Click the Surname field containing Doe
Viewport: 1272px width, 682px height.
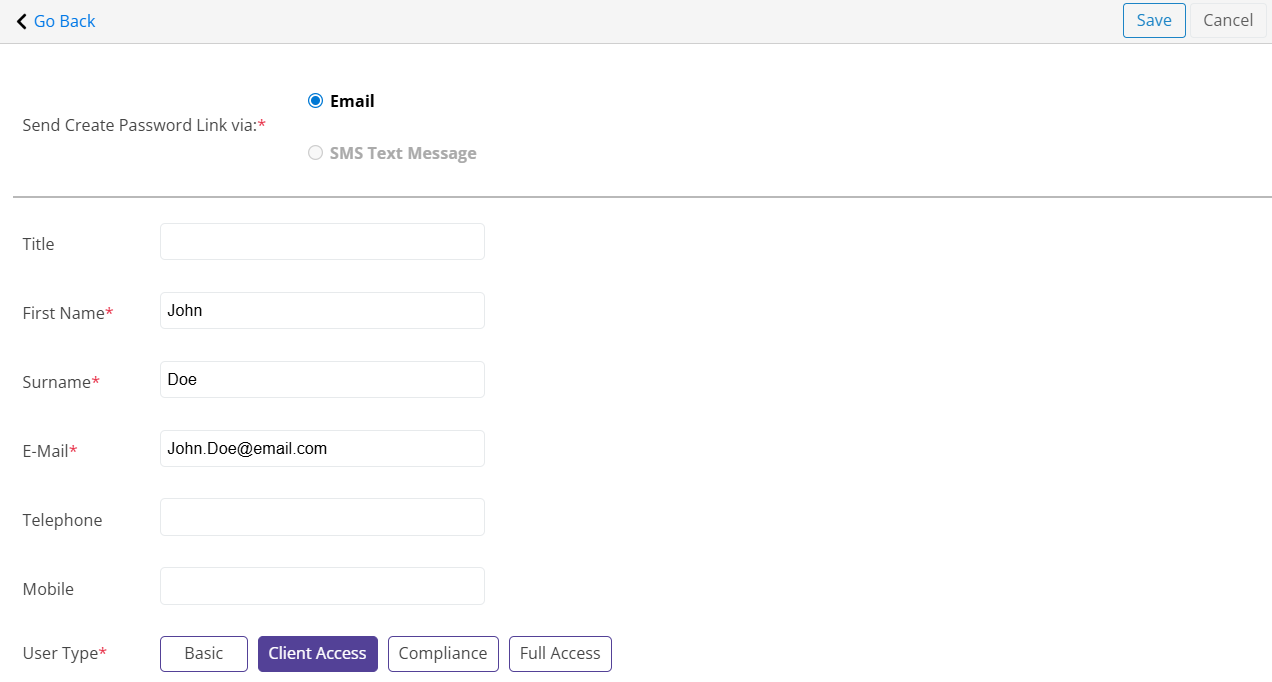coord(322,380)
